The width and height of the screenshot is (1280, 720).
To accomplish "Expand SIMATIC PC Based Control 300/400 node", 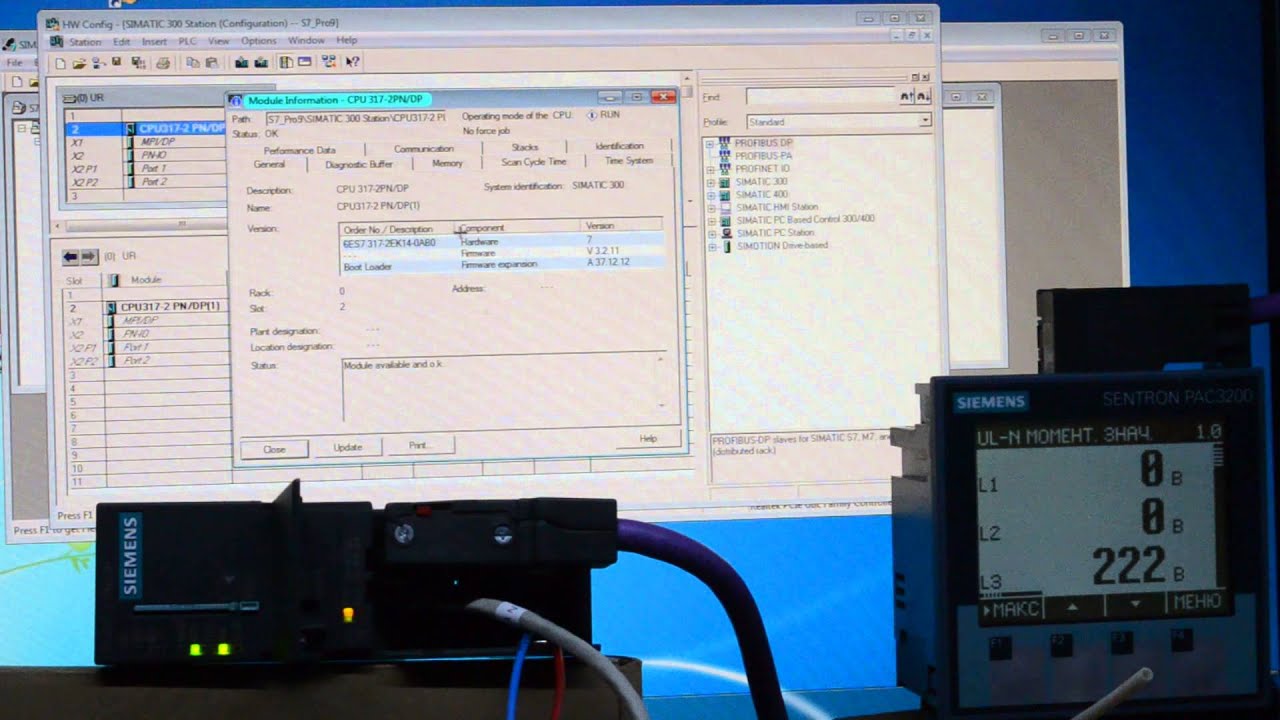I will 711,220.
